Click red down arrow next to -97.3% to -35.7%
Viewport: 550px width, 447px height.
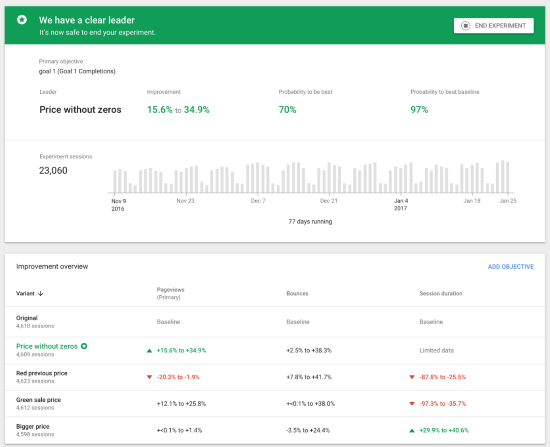pyautogui.click(x=412, y=404)
